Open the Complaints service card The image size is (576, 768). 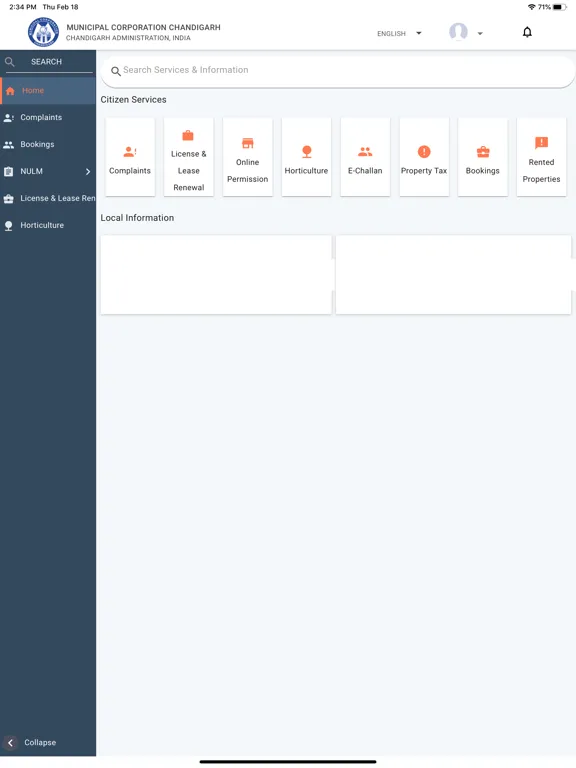click(x=130, y=157)
